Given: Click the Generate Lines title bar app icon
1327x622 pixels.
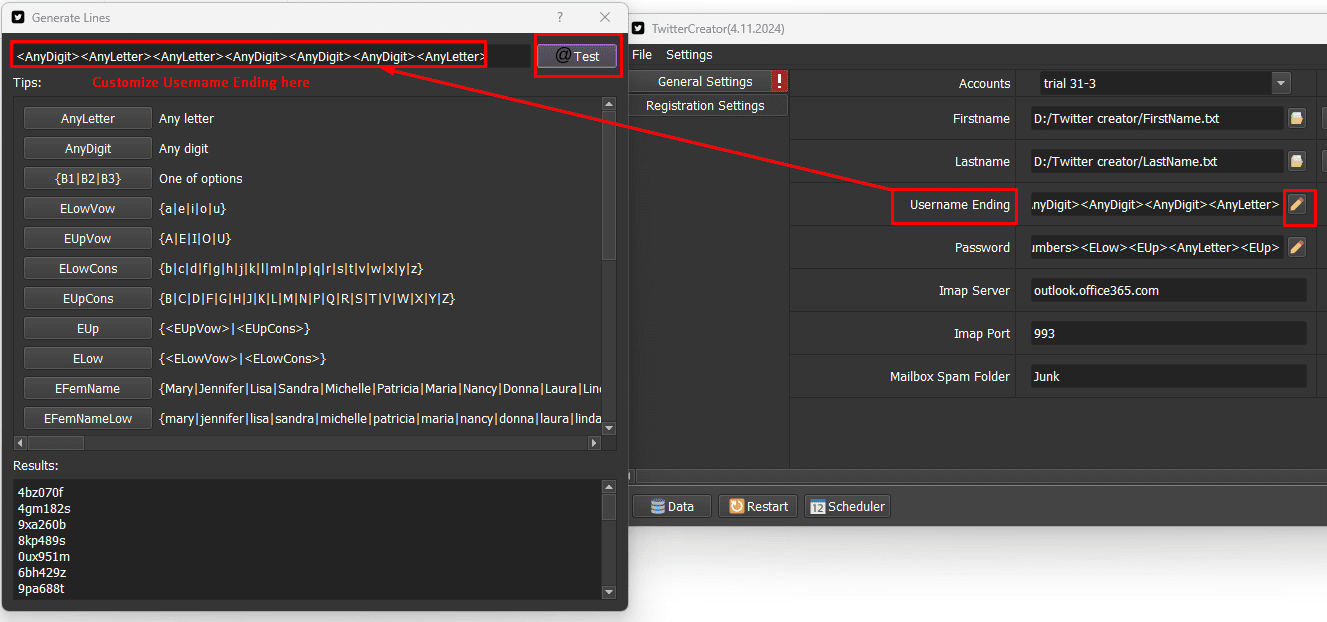Looking at the screenshot, I should click(x=18, y=17).
